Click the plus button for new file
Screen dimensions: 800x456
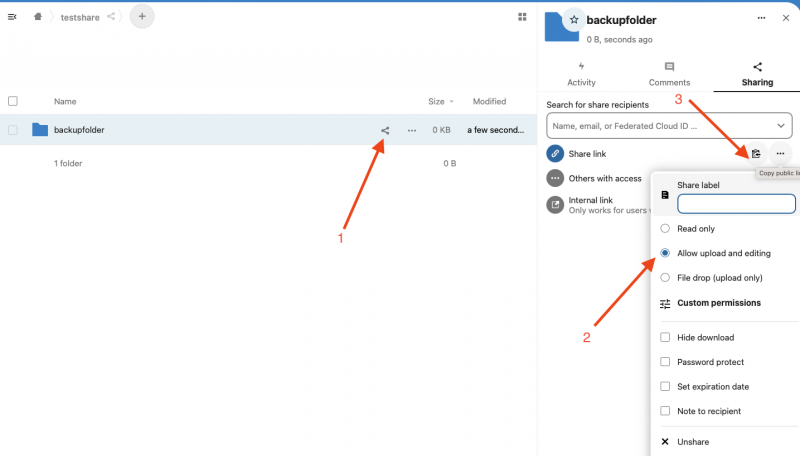click(142, 16)
